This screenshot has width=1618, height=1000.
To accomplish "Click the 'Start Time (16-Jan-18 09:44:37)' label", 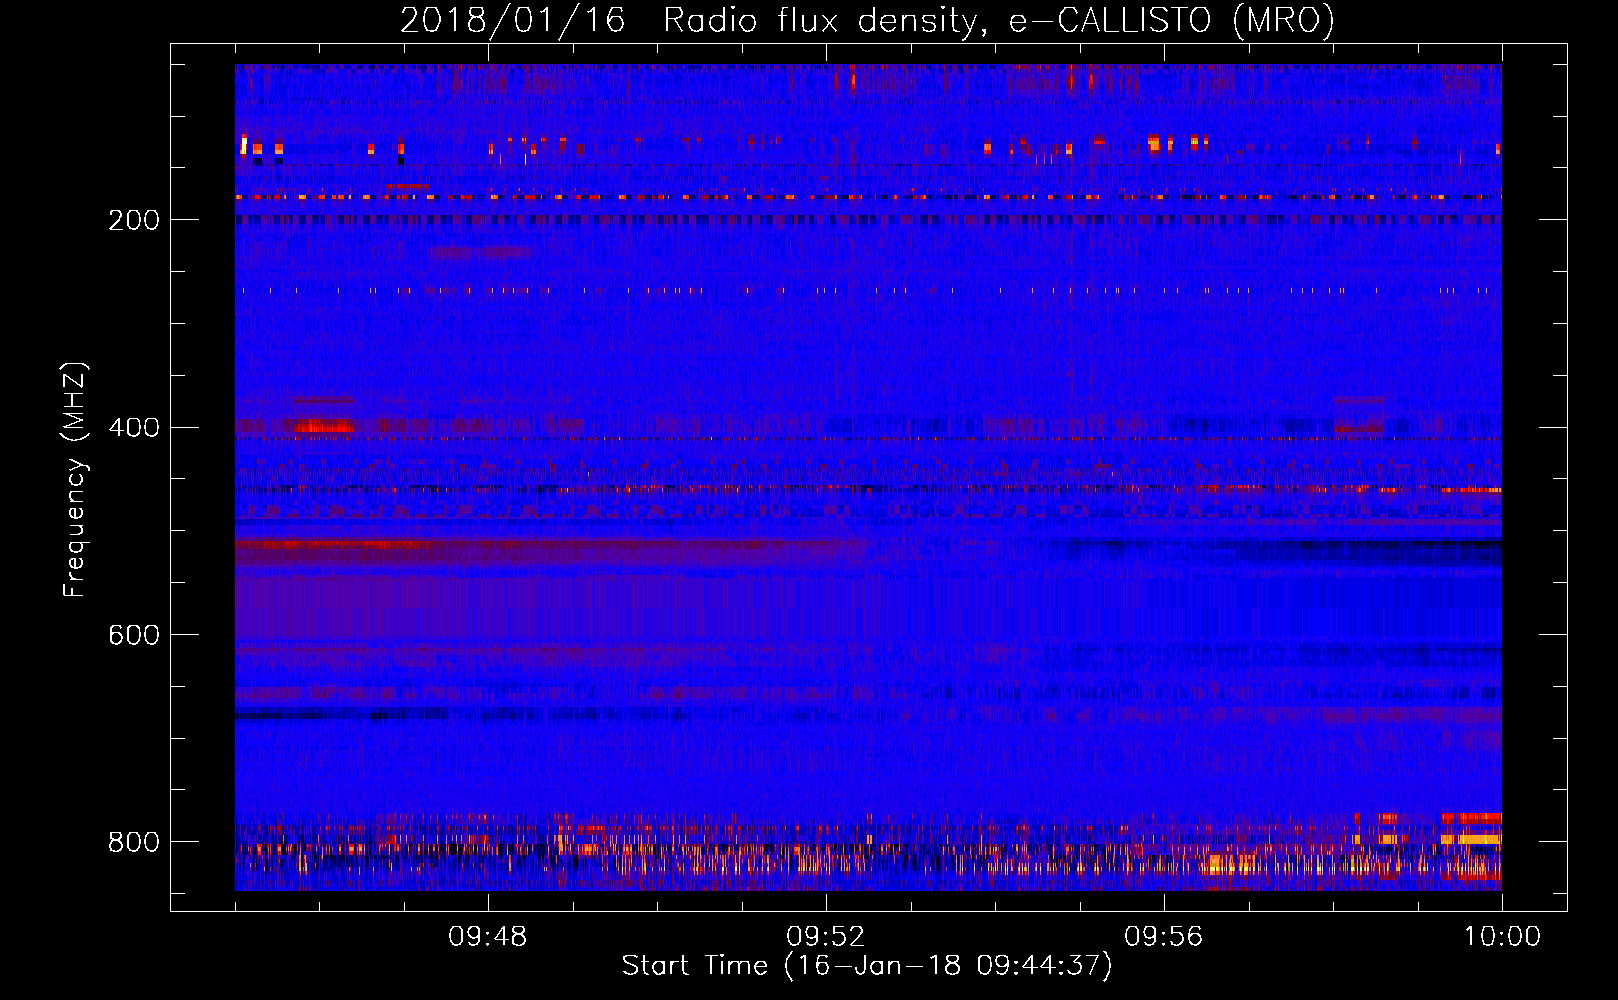I will 867,966.
